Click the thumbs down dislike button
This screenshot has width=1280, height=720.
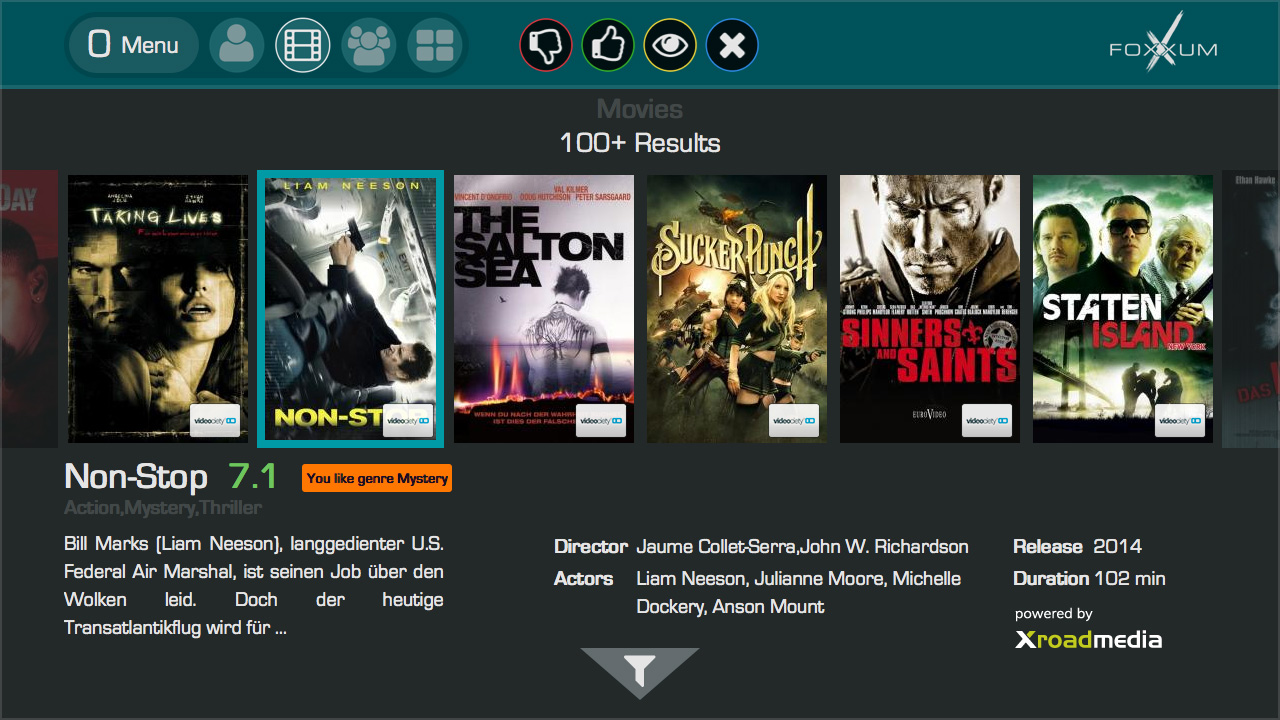(546, 45)
